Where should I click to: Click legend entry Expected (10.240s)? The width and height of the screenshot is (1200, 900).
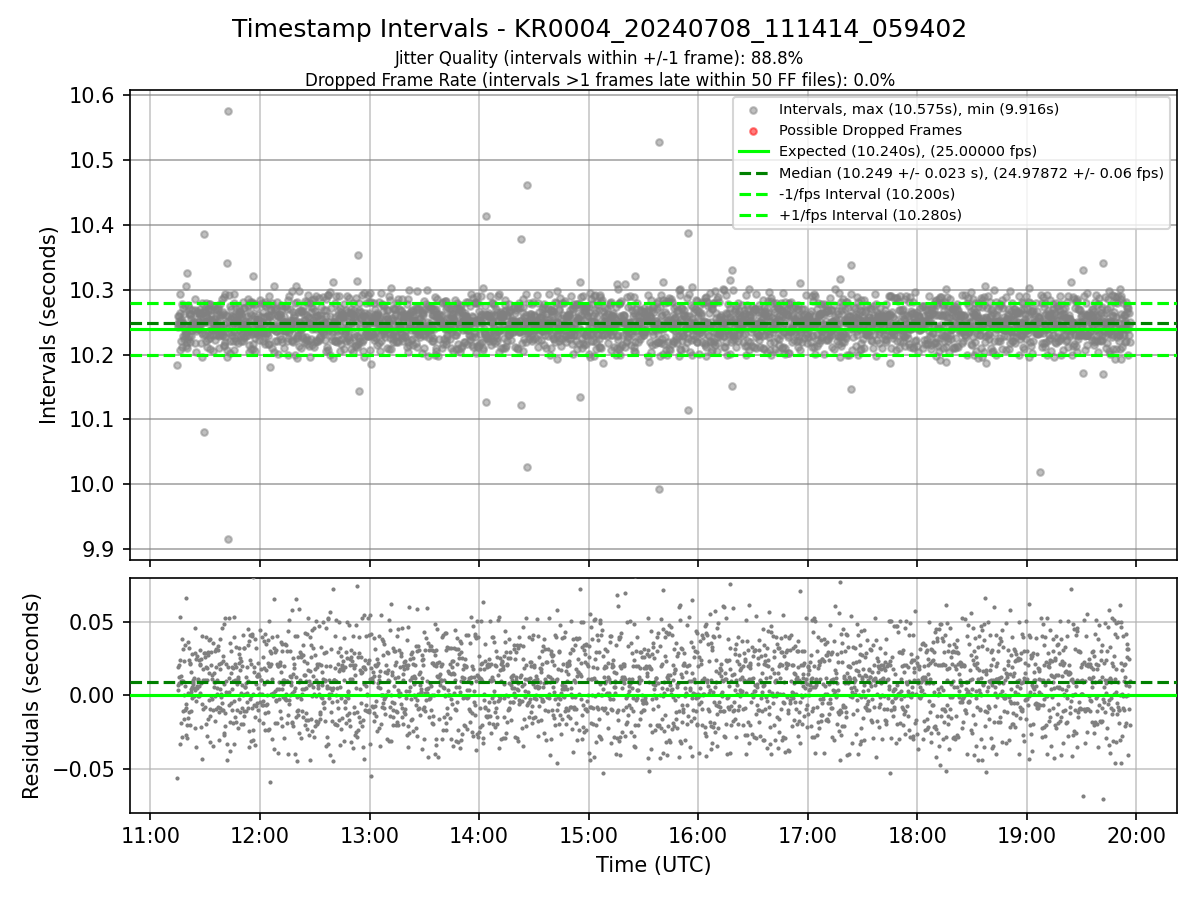pos(907,151)
